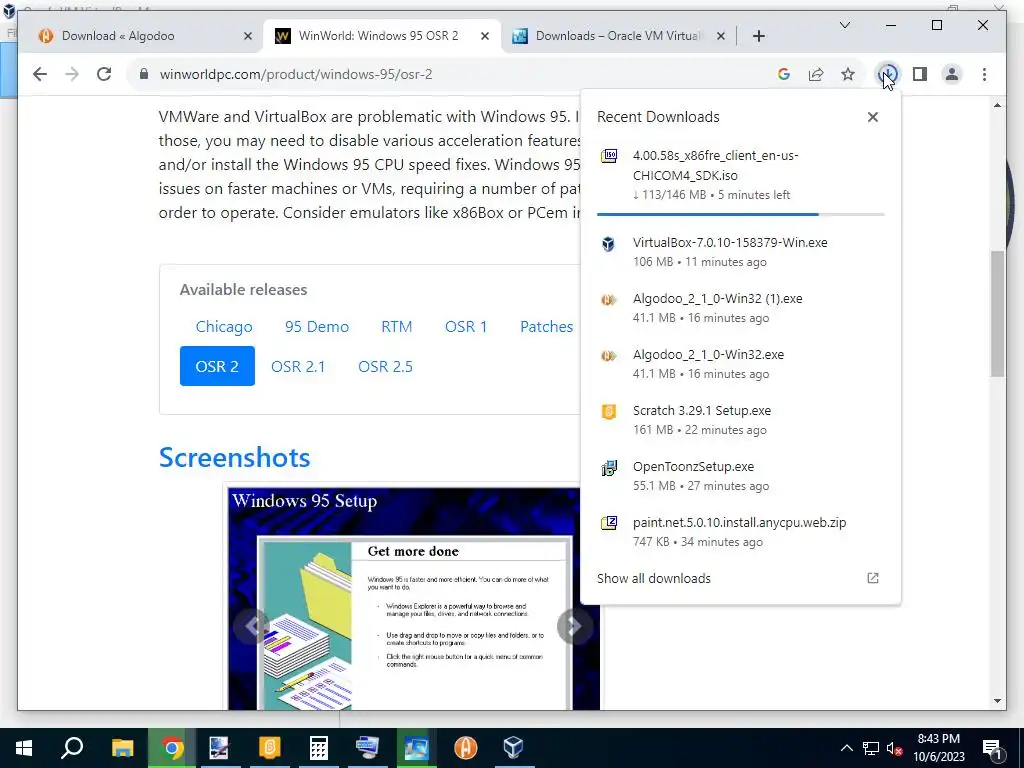The image size is (1024, 768).
Task: Select the OSR 1 release
Action: coord(466,327)
